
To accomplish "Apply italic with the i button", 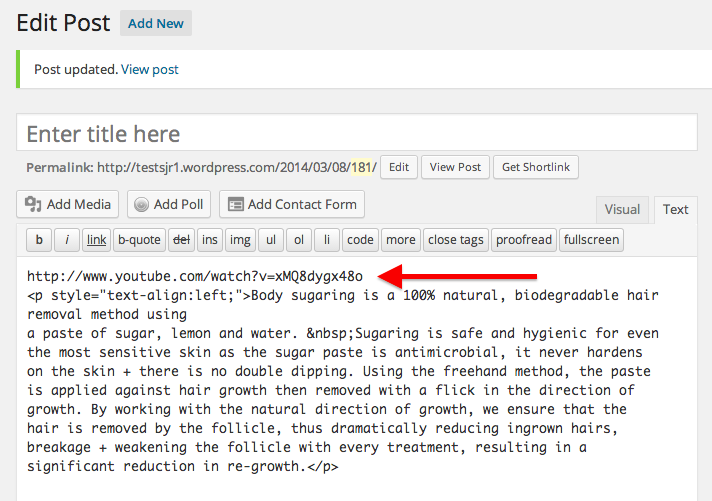I will click(x=67, y=240).
